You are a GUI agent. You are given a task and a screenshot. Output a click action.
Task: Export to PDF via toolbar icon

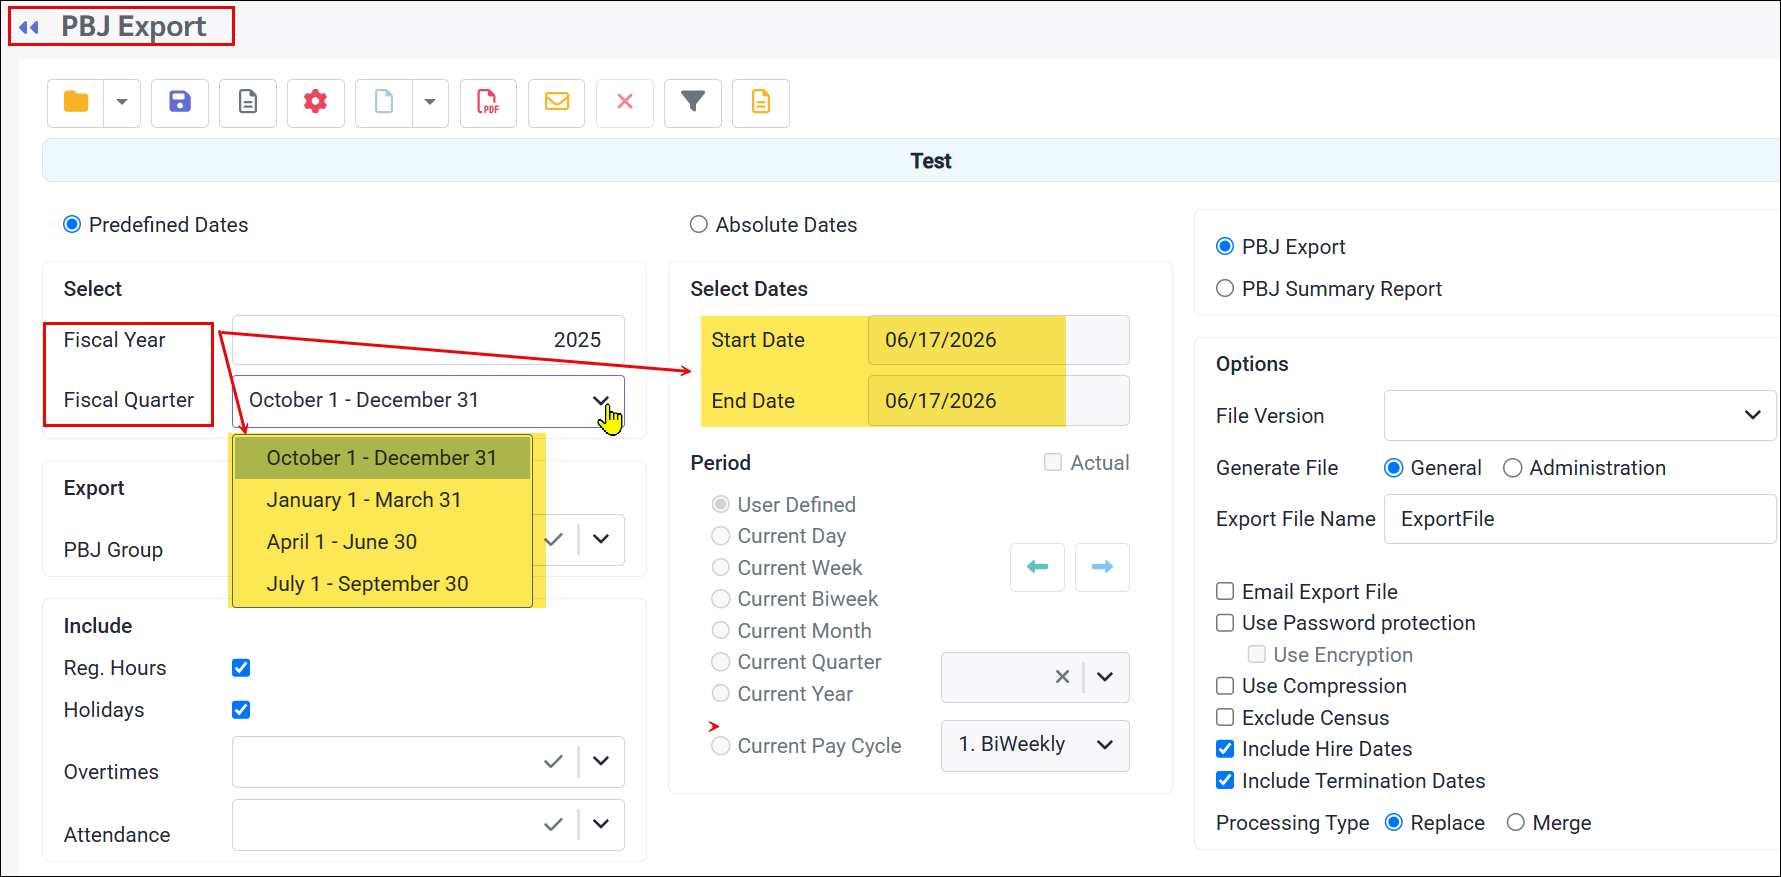coord(488,102)
